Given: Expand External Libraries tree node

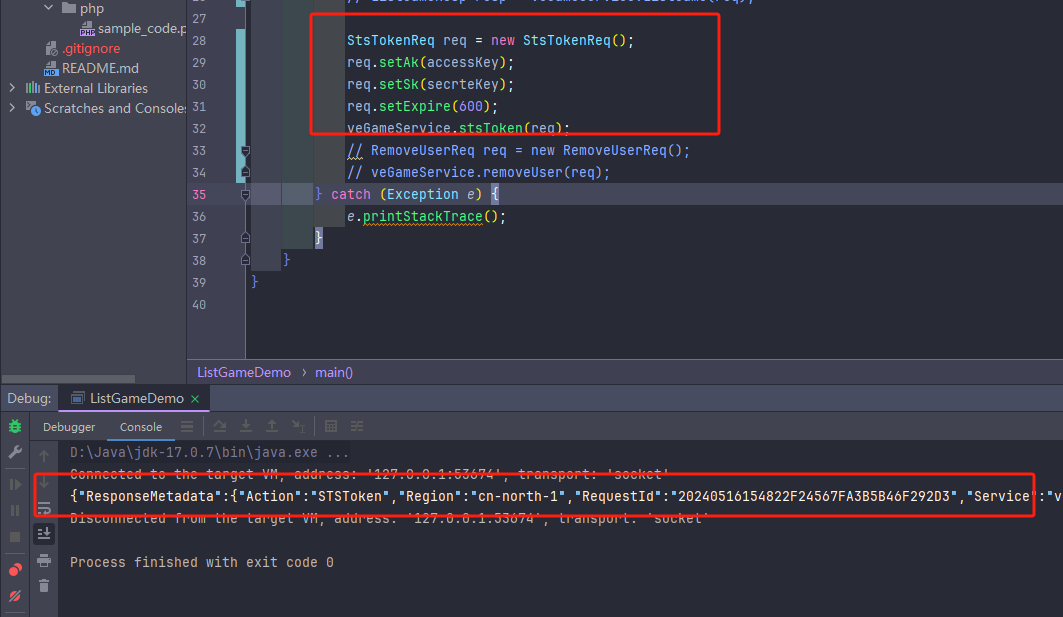Looking at the screenshot, I should tap(12, 88).
